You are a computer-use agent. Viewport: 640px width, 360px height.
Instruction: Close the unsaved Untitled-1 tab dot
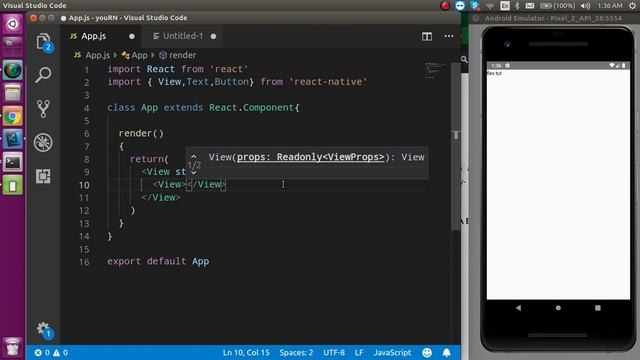coord(213,36)
